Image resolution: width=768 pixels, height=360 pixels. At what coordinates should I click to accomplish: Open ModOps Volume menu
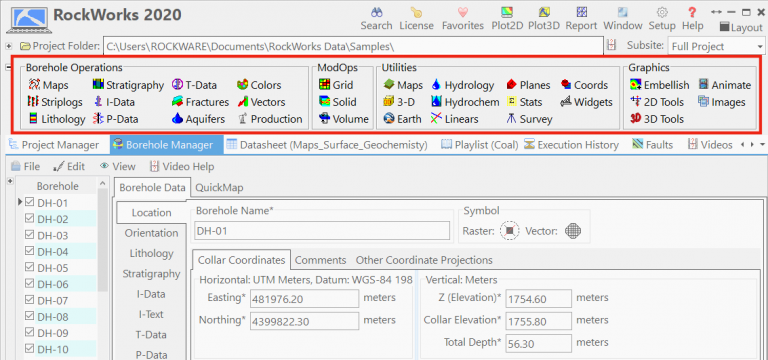(x=343, y=119)
